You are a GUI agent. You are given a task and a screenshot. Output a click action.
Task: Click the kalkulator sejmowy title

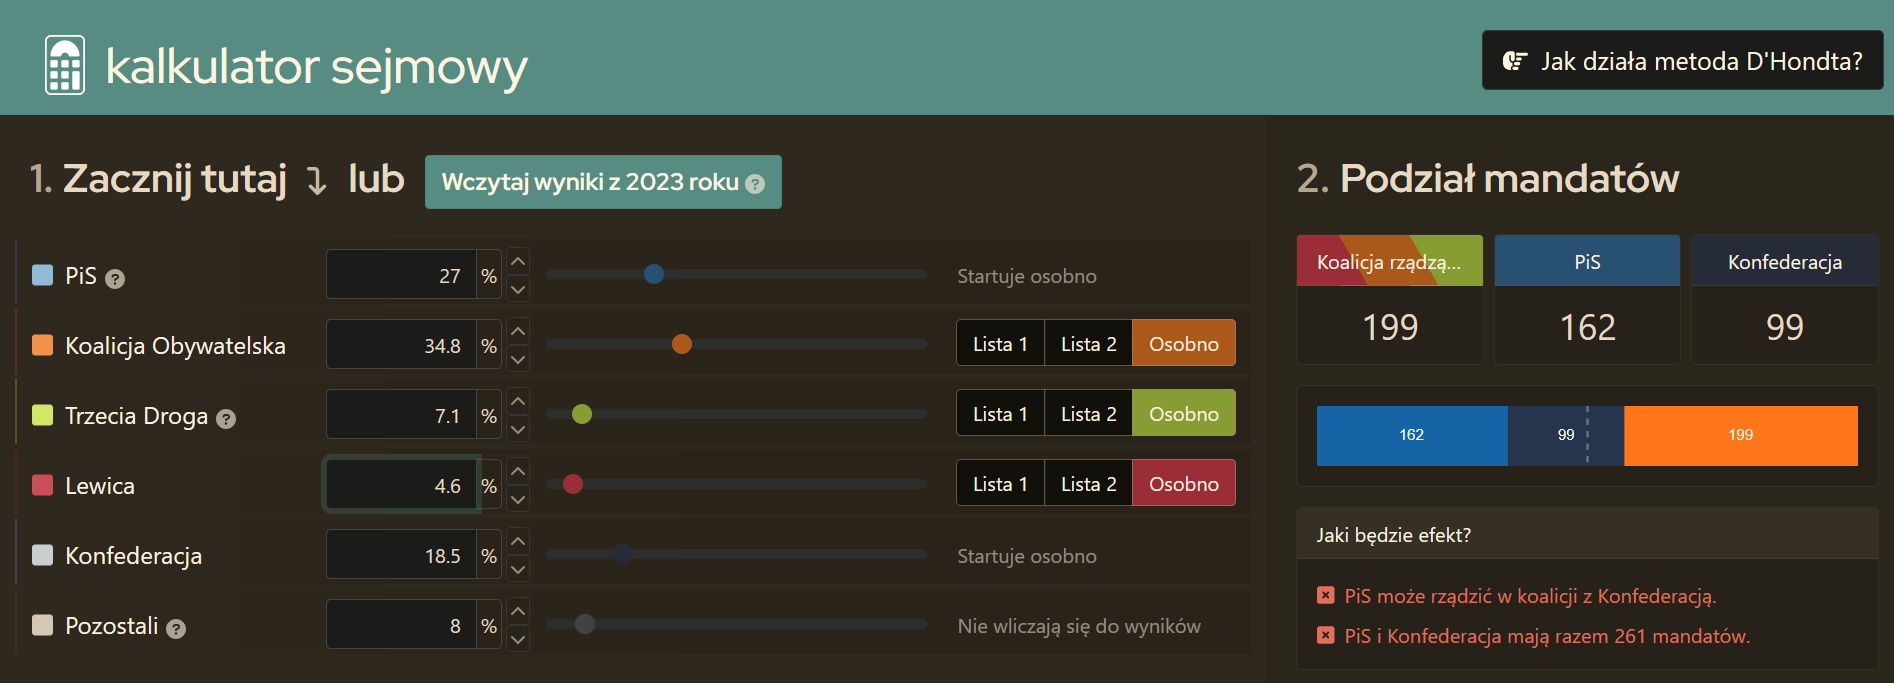316,67
